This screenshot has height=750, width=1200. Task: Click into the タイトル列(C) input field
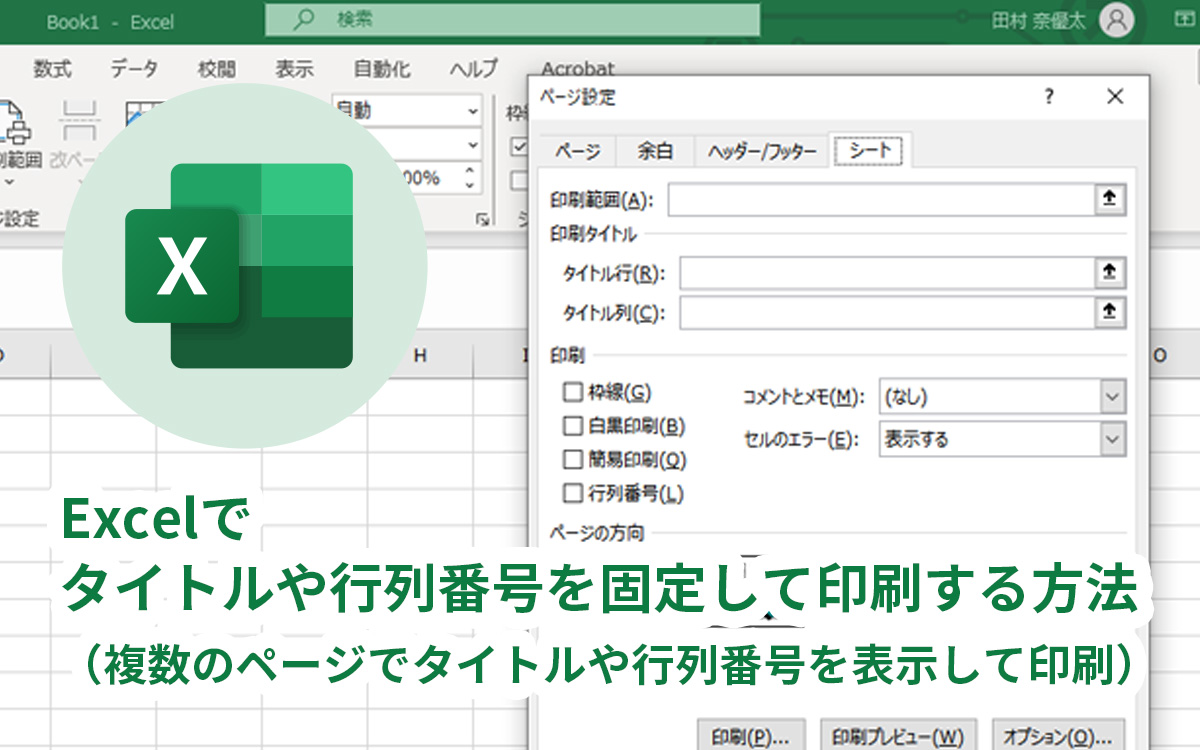888,312
